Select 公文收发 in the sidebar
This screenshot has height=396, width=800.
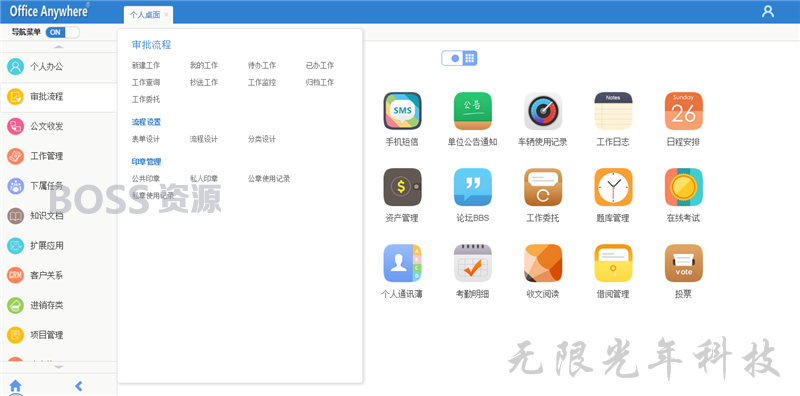point(59,126)
